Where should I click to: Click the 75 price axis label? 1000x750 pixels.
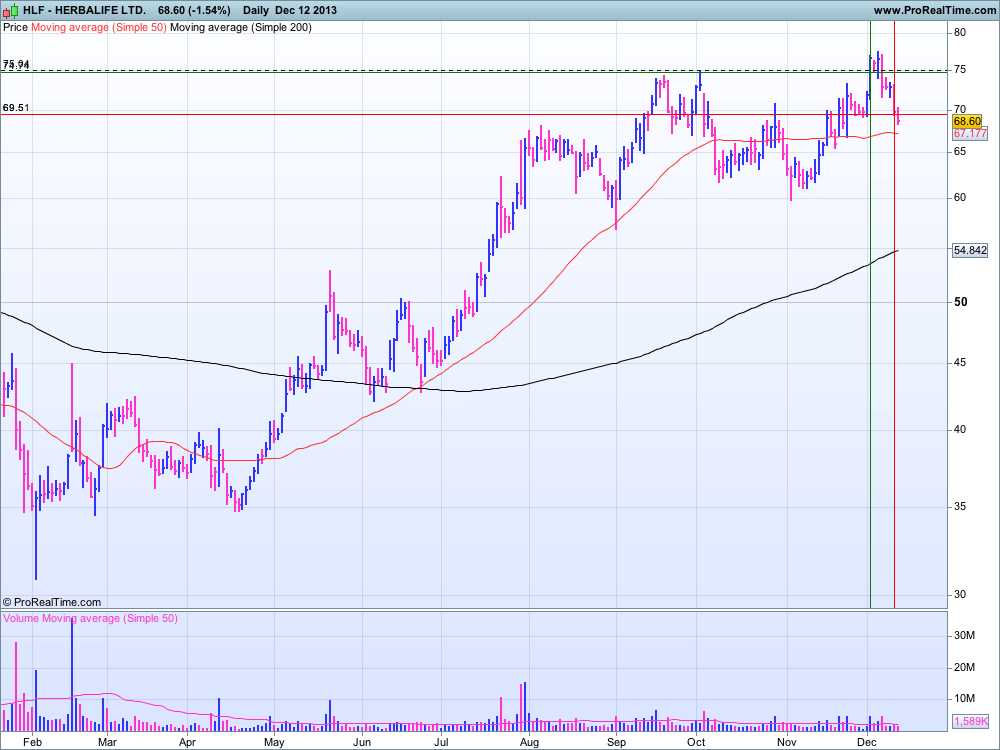point(960,70)
